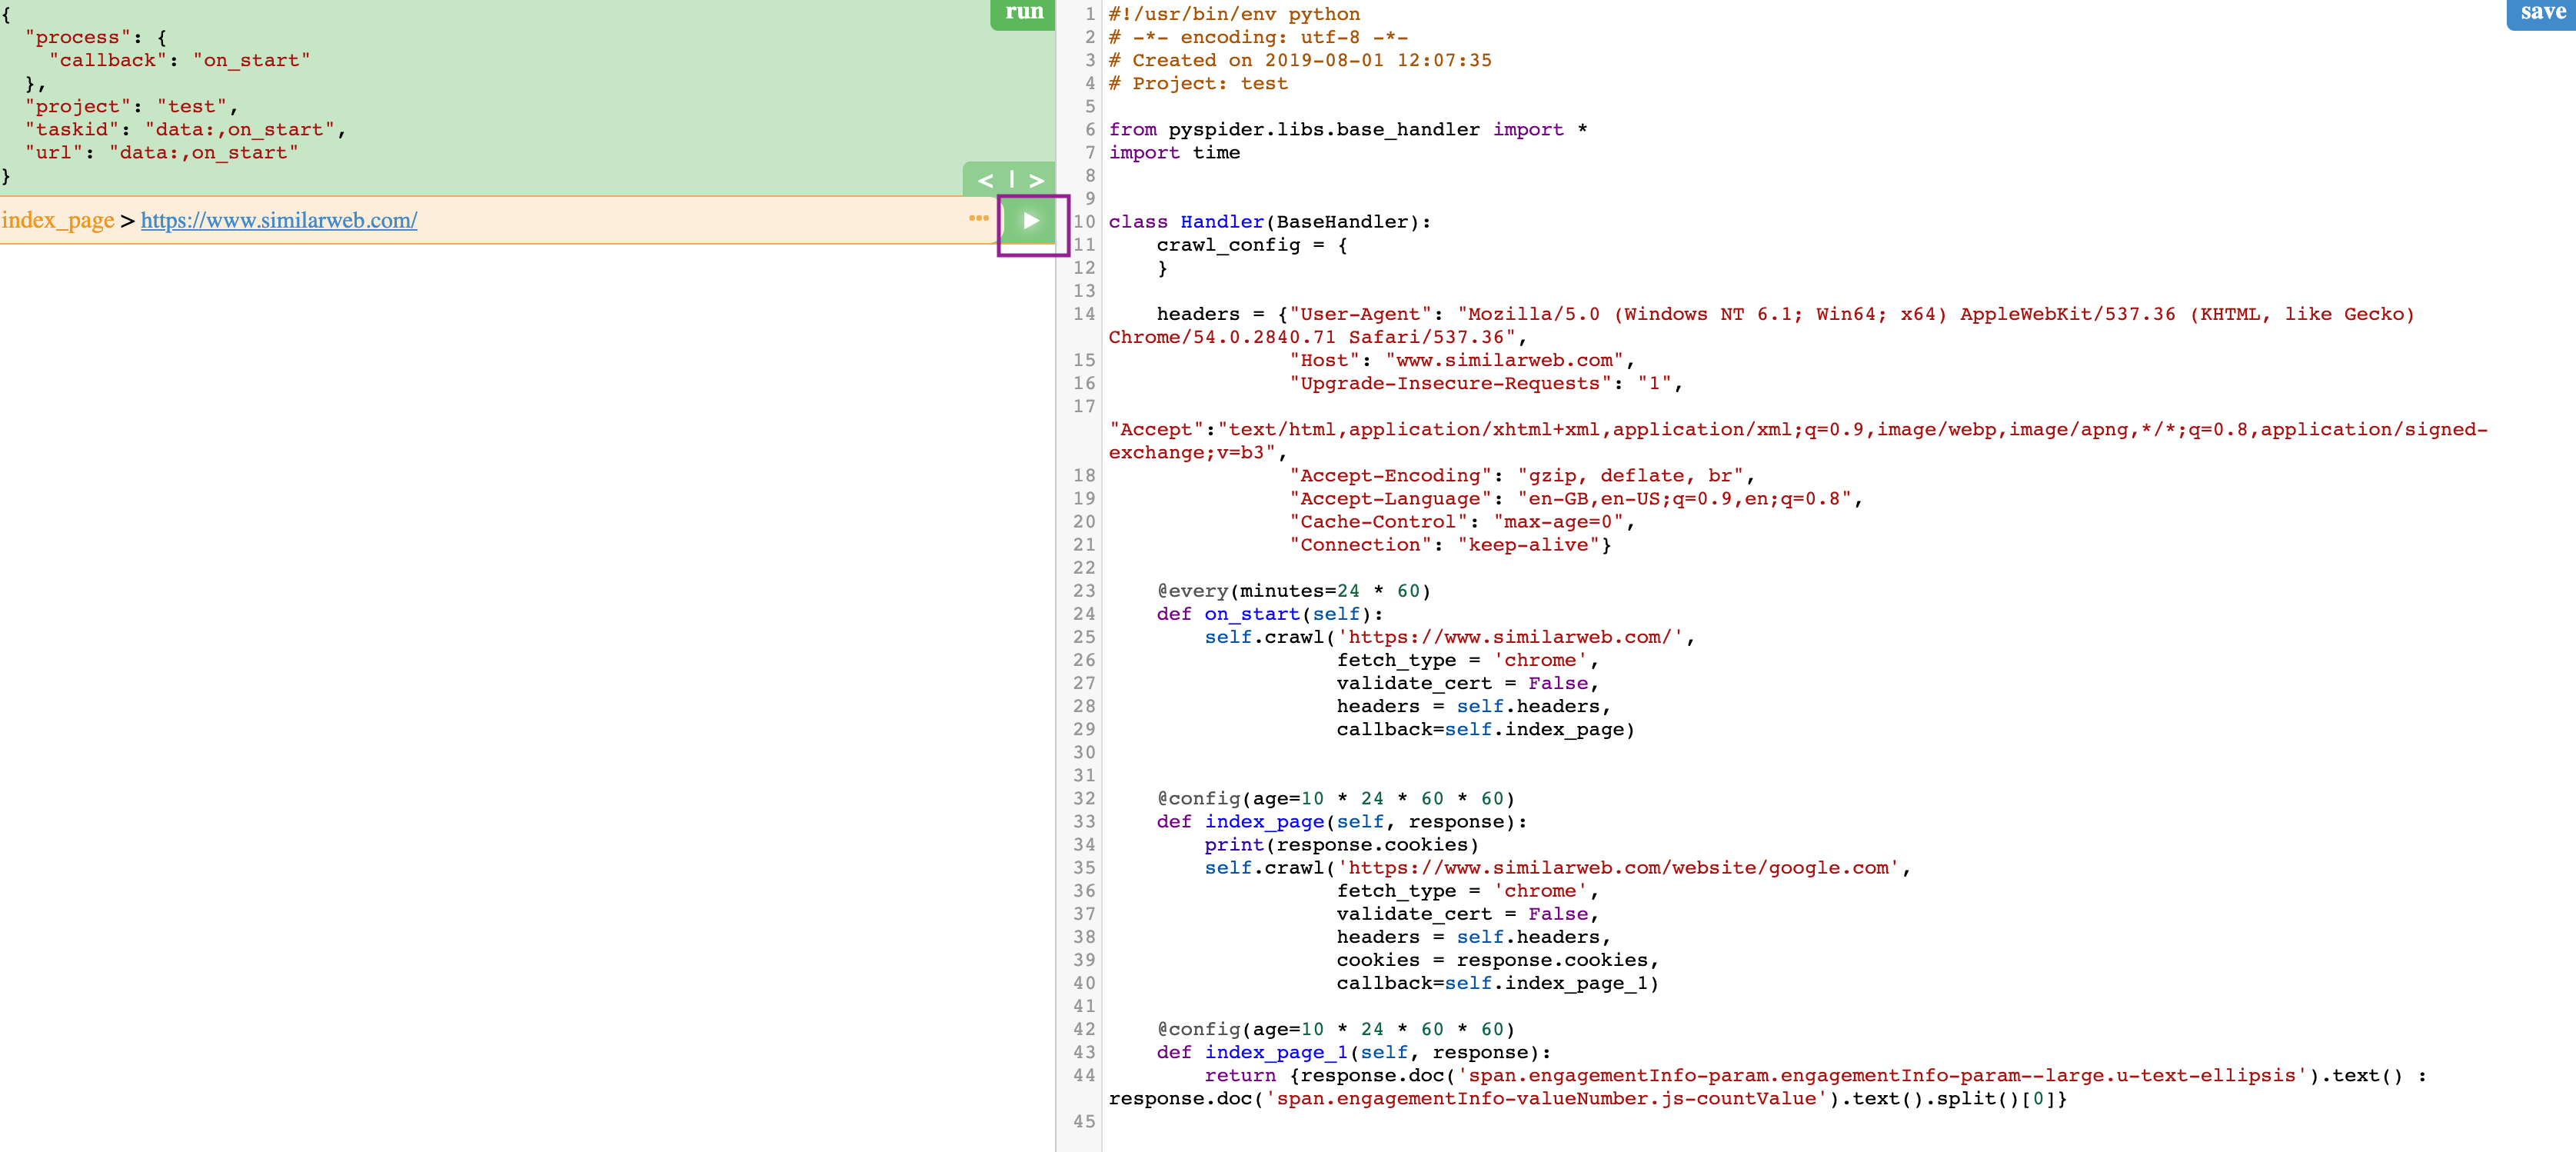Click the "project": "test" line in task JSON
Screen dimensions: 2576x1152
click(x=130, y=106)
